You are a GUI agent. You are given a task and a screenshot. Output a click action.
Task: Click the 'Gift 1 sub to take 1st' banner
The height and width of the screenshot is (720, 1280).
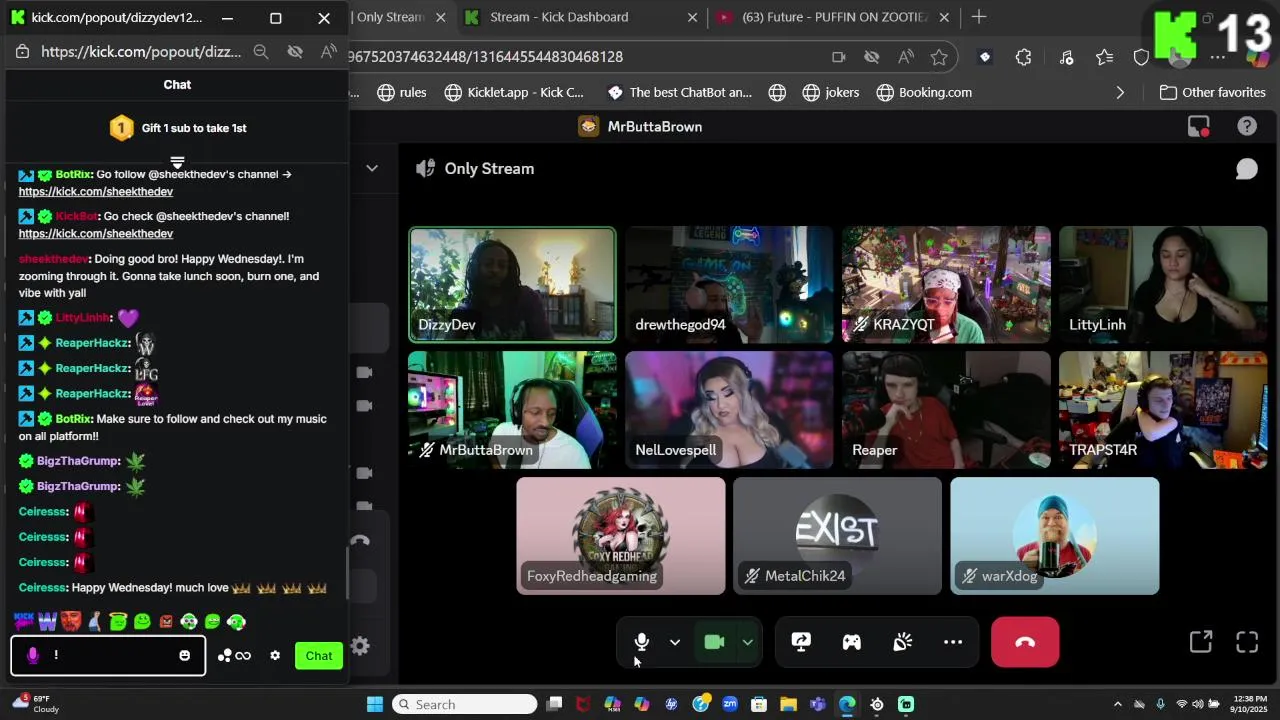coord(178,128)
